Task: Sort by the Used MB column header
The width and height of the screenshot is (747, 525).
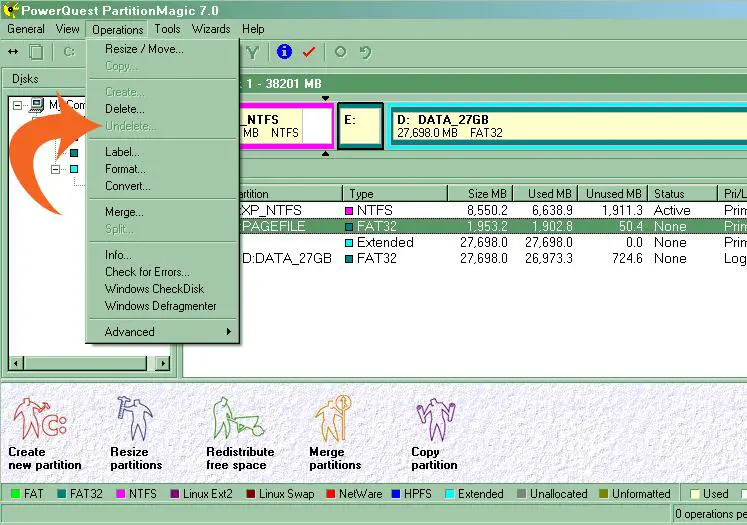Action: 545,193
